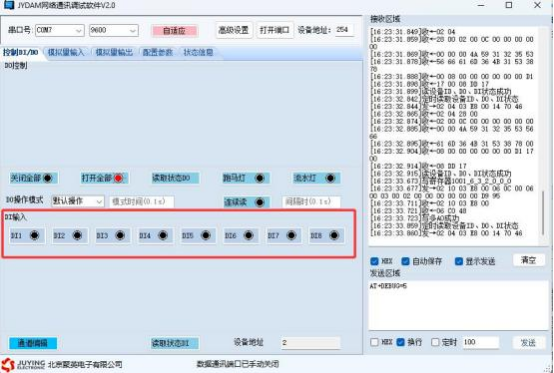554x373 pixels.
Task: Open the COM7 serial port dropdown
Action: point(60,30)
